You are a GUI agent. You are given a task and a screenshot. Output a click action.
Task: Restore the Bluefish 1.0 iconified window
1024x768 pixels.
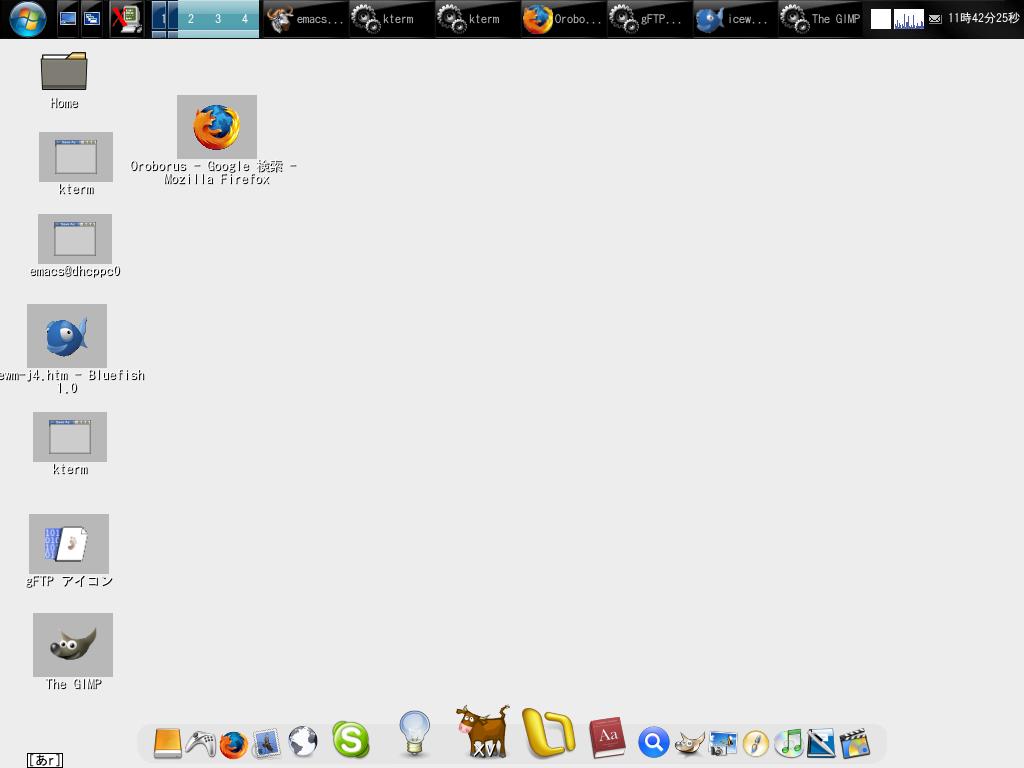tap(67, 337)
